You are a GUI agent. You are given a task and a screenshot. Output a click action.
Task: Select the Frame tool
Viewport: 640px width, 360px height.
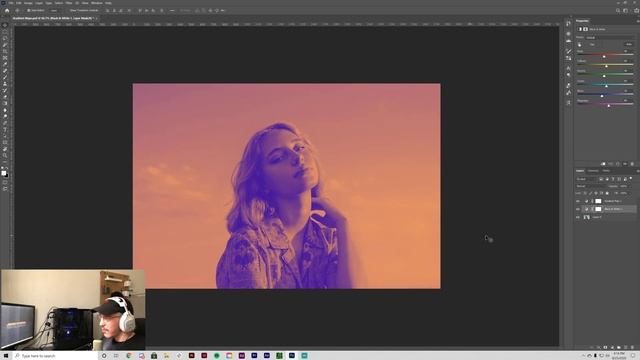[5, 58]
